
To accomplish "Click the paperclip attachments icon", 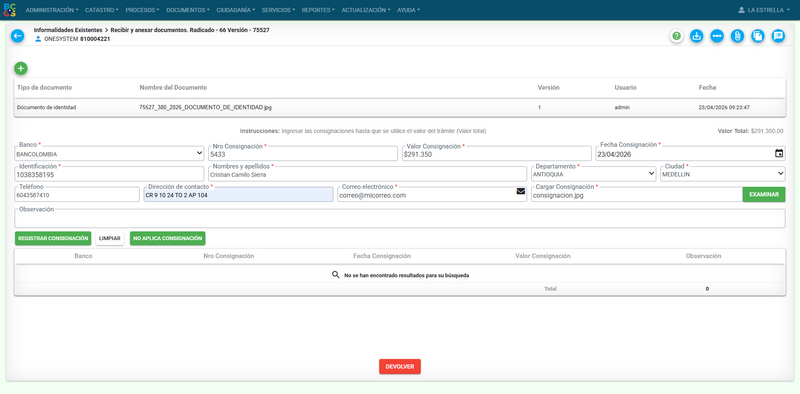I will tap(737, 36).
